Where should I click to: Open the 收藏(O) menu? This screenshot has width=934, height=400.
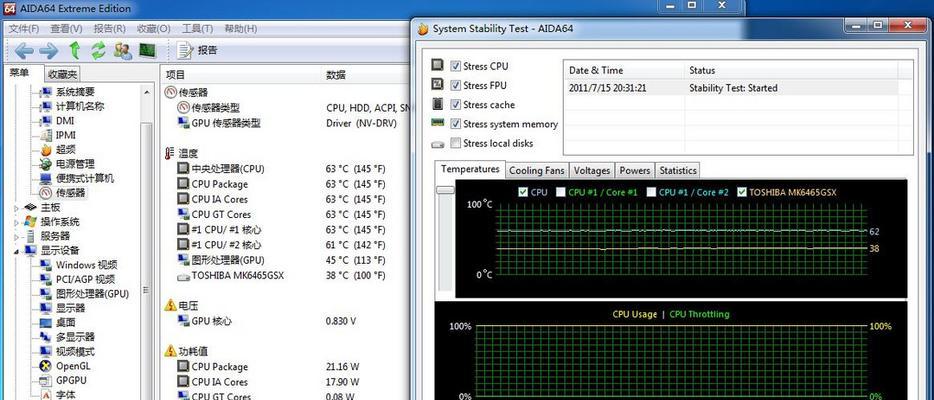[x=154, y=29]
